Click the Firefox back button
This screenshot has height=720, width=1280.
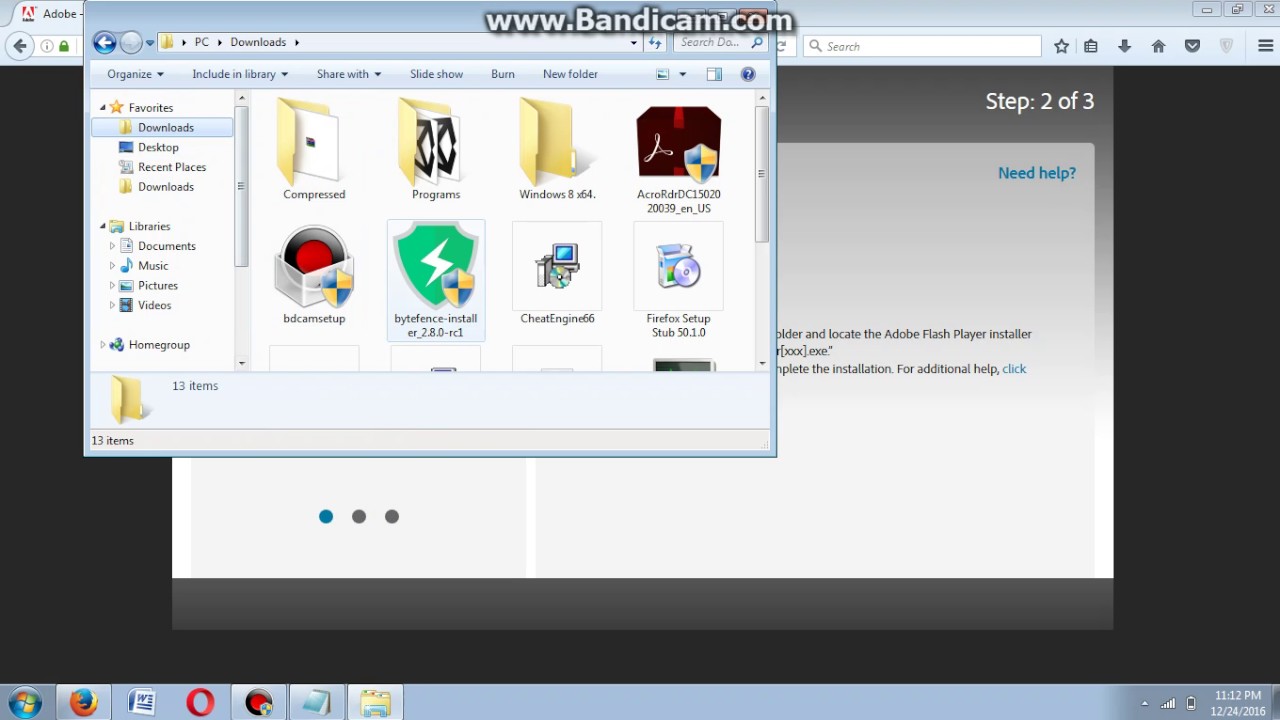click(20, 46)
